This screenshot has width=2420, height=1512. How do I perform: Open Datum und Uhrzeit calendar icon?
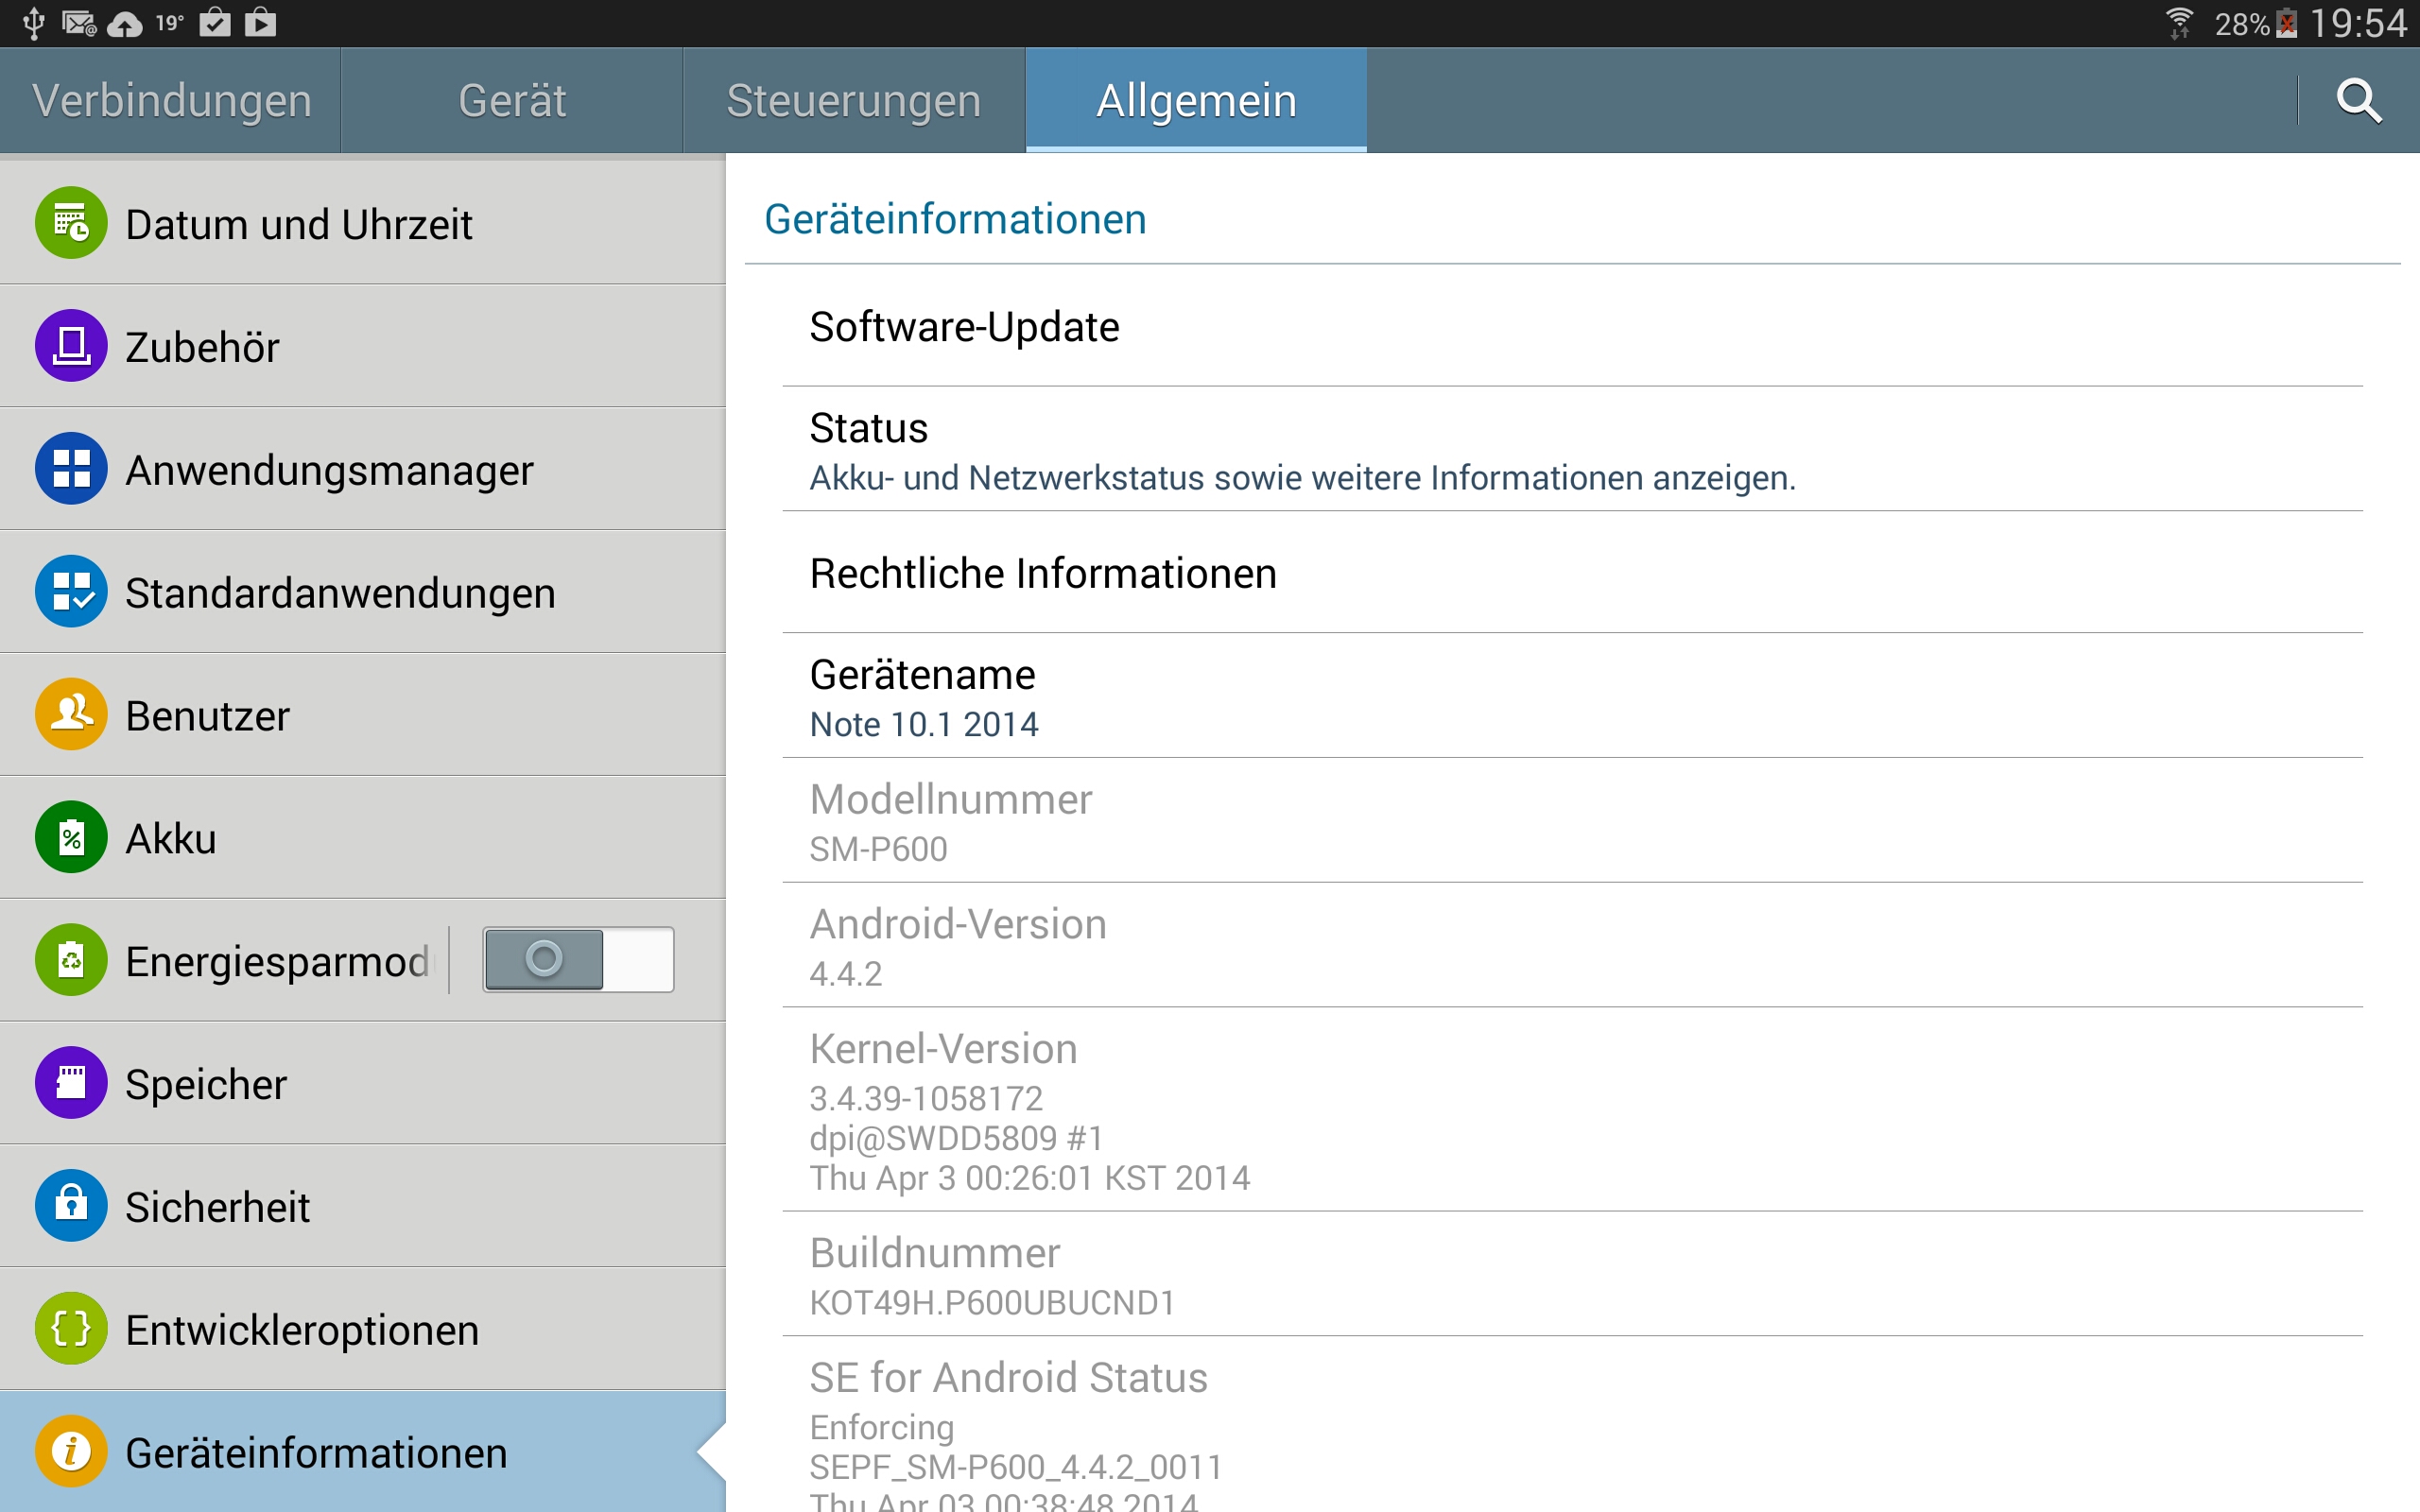click(71, 223)
